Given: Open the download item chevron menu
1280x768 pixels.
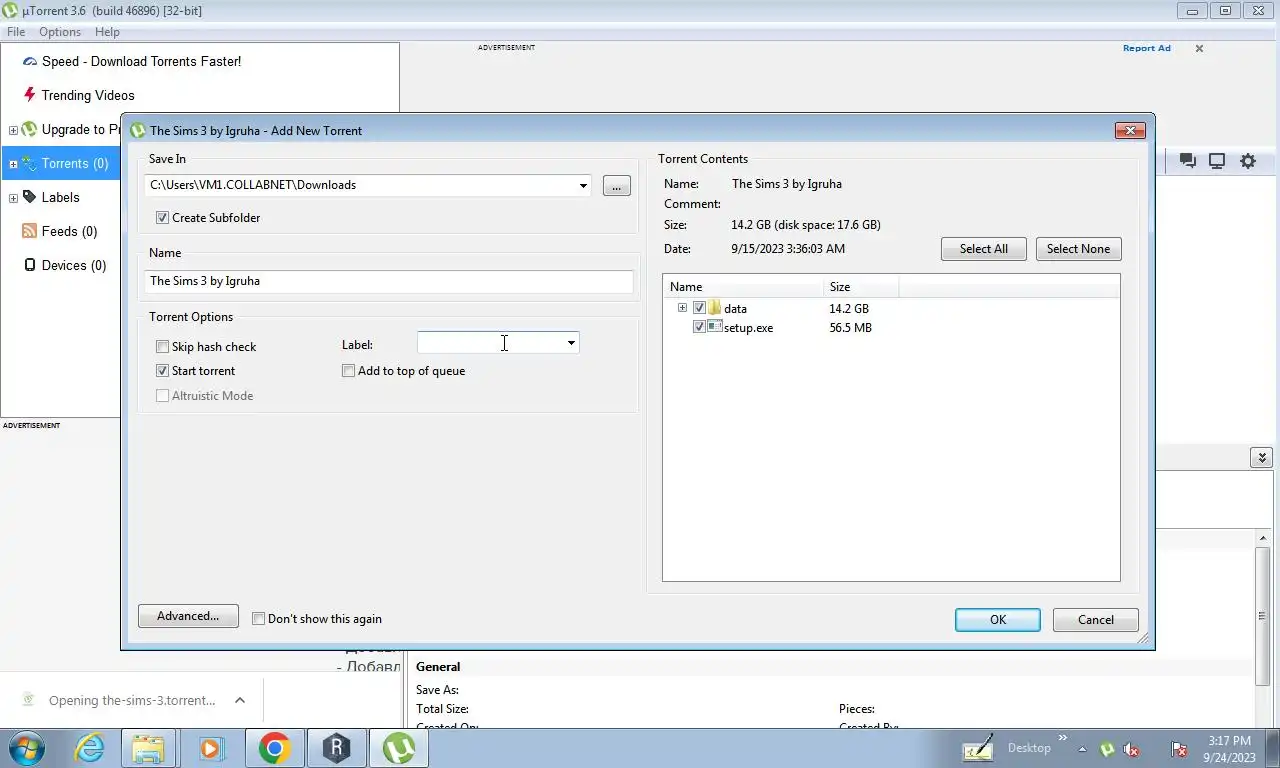Looking at the screenshot, I should 240,700.
